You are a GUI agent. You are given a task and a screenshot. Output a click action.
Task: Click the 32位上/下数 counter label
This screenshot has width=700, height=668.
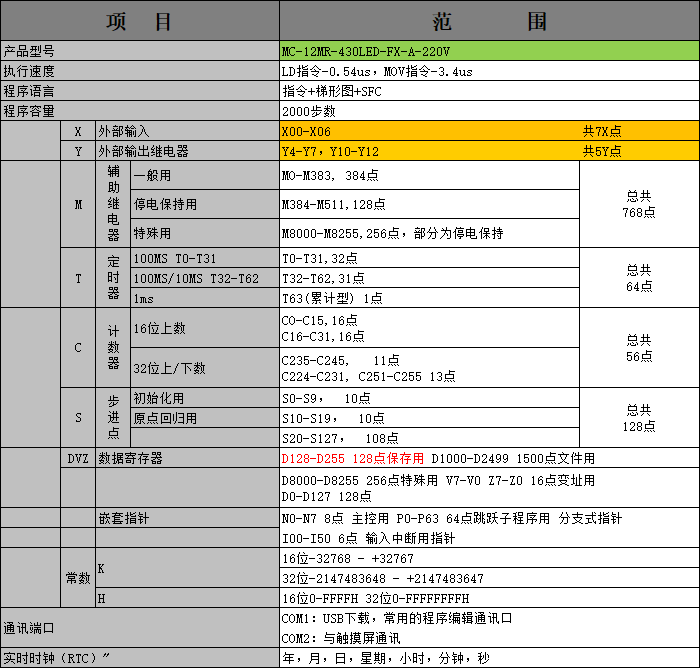click(205, 368)
